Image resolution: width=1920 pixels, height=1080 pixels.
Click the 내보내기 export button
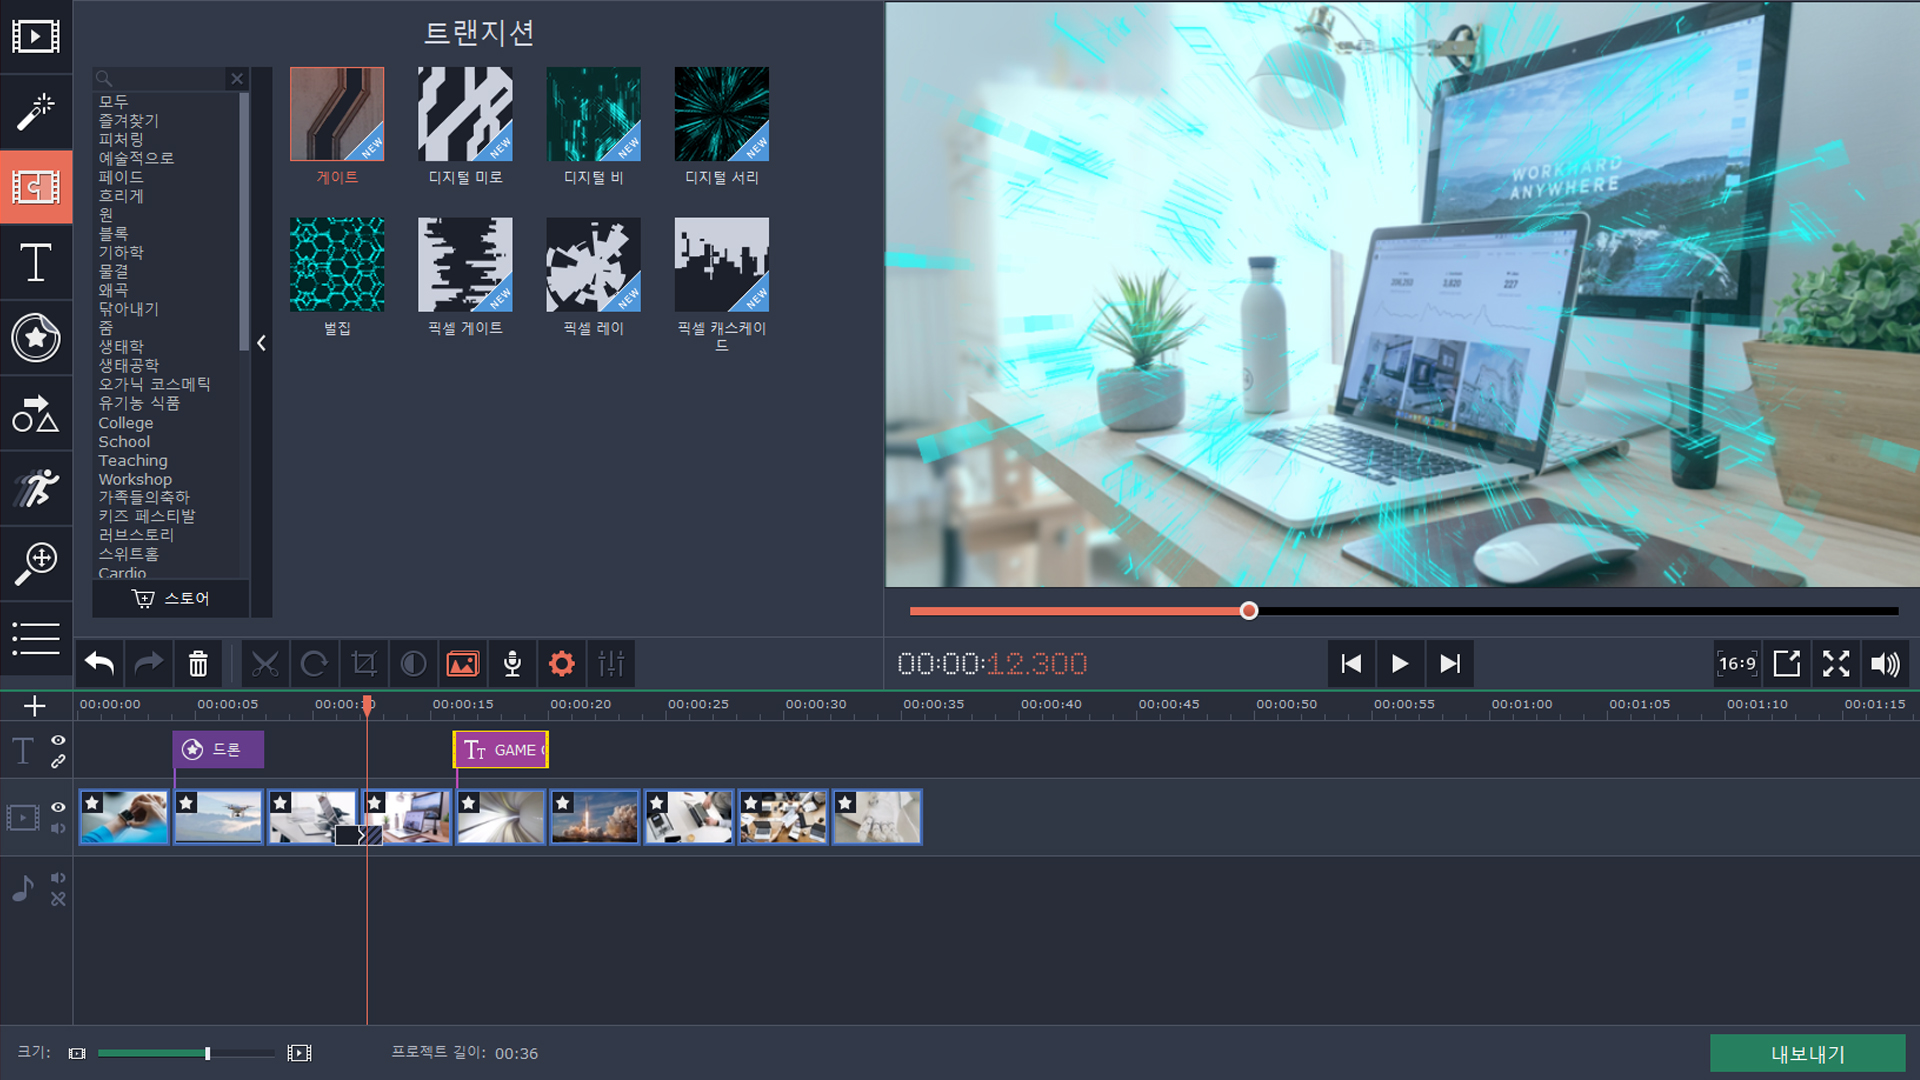click(x=1806, y=1053)
